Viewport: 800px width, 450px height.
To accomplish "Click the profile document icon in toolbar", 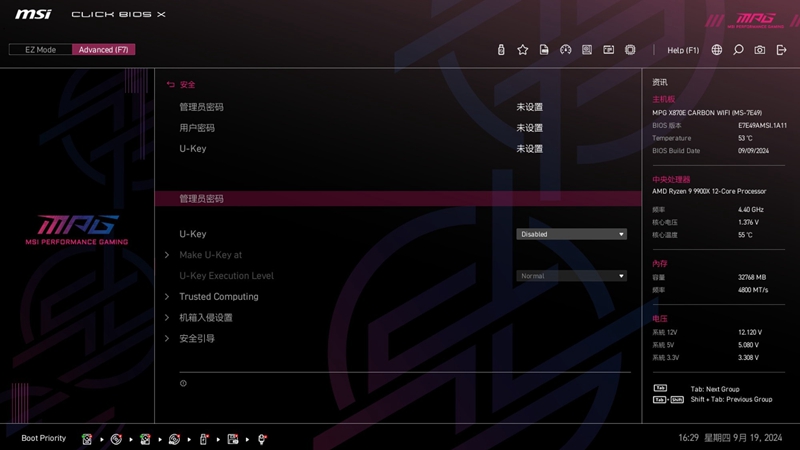I will point(544,50).
